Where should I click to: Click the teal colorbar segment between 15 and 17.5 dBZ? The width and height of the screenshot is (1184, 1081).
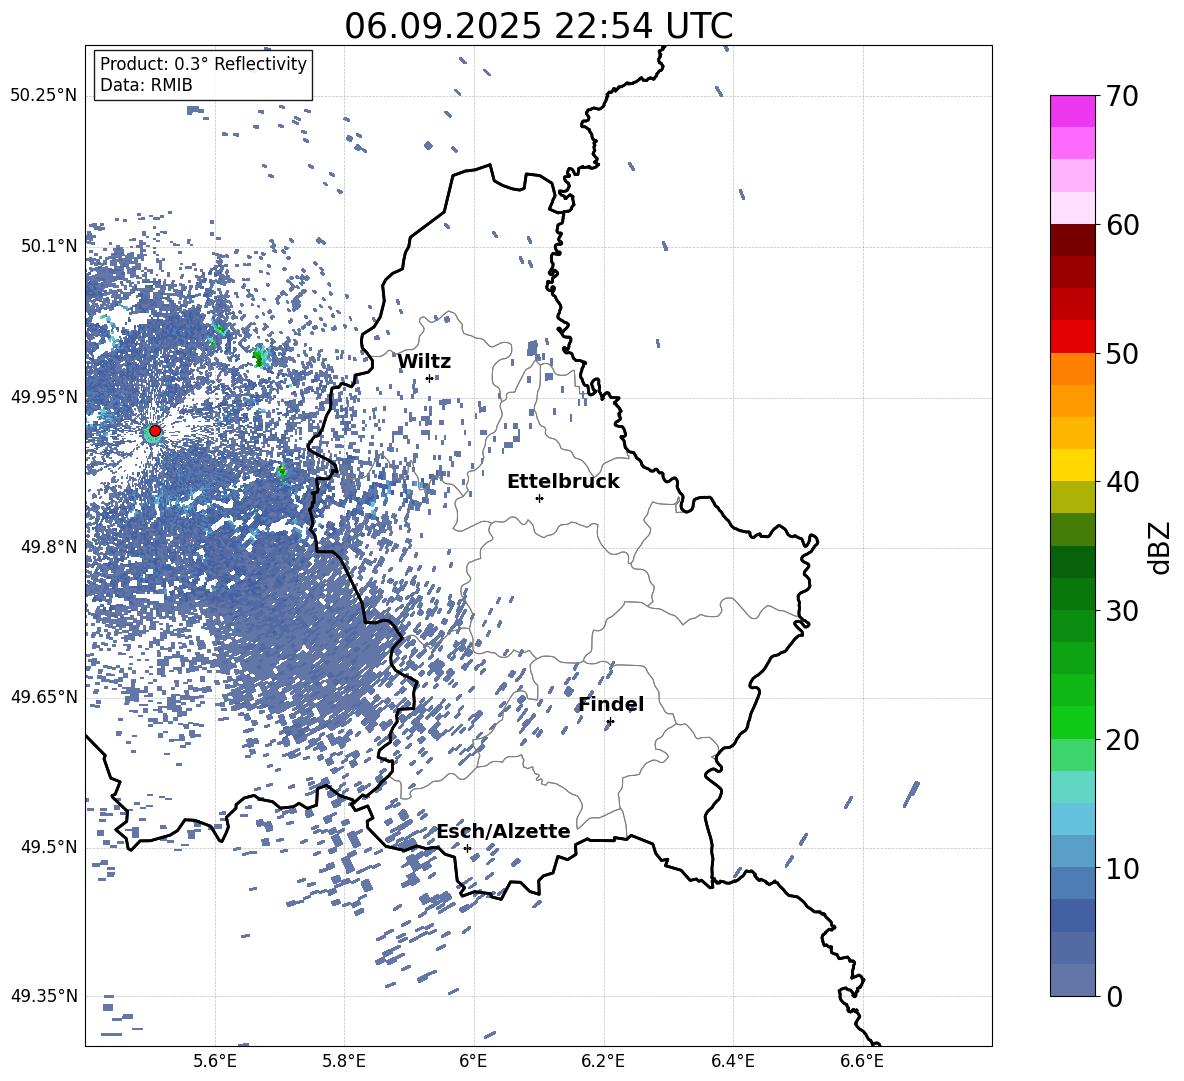[x=1072, y=787]
